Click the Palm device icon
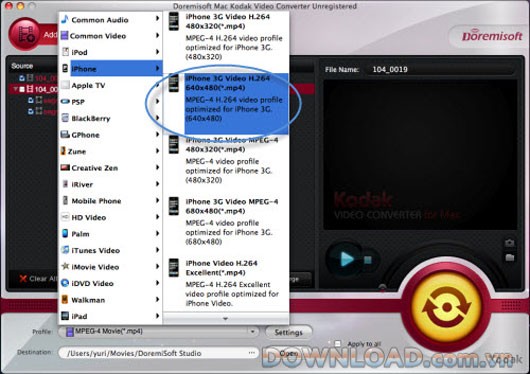 (65, 233)
